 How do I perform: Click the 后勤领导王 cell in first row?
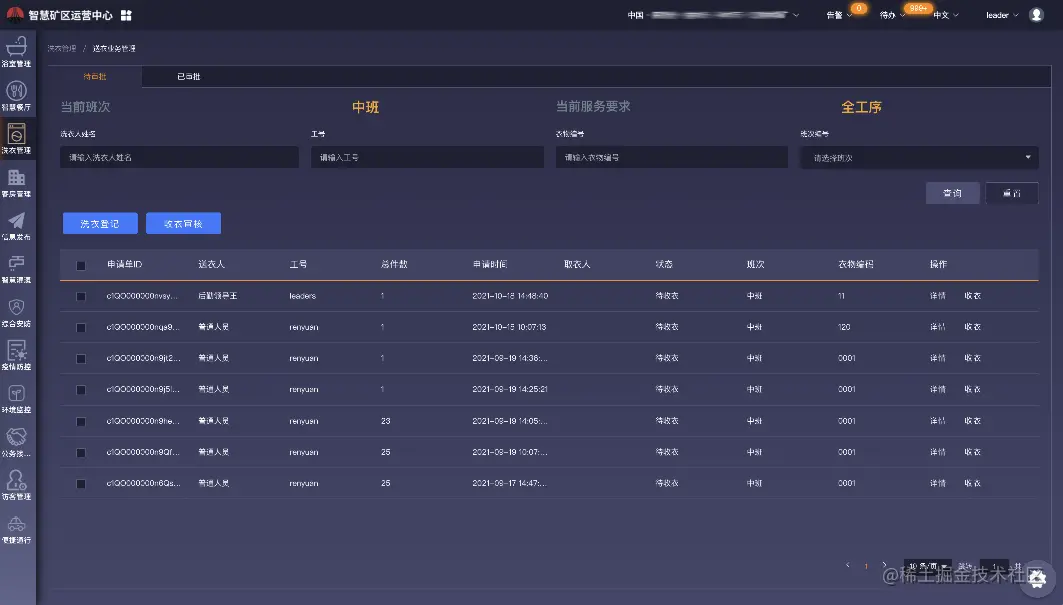[217, 296]
